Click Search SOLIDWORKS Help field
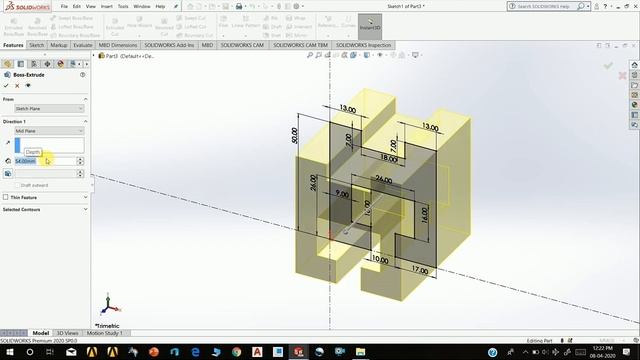Viewport: 640px width, 360px height. tap(546, 7)
